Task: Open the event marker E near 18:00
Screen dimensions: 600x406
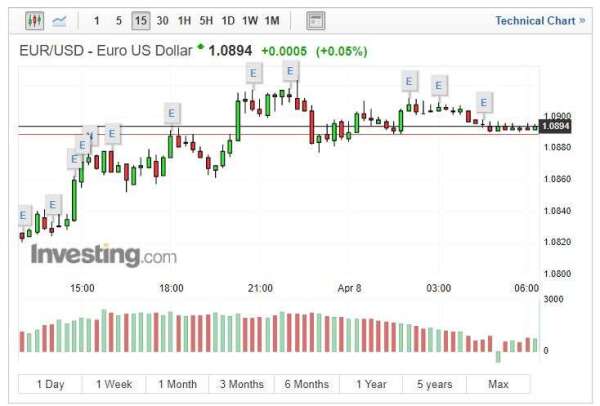Action: click(x=172, y=113)
